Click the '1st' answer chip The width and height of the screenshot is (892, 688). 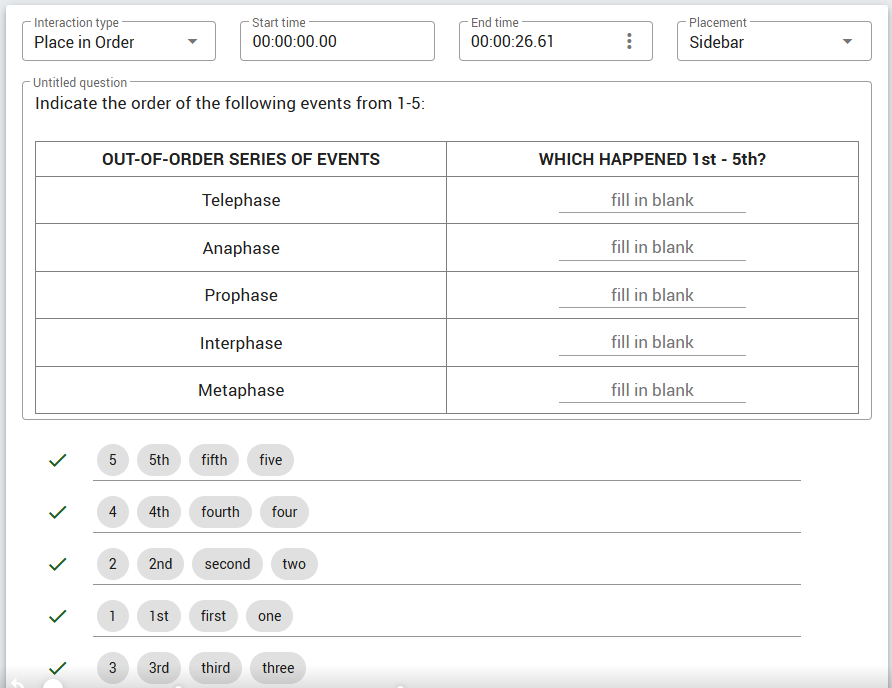[x=159, y=616]
